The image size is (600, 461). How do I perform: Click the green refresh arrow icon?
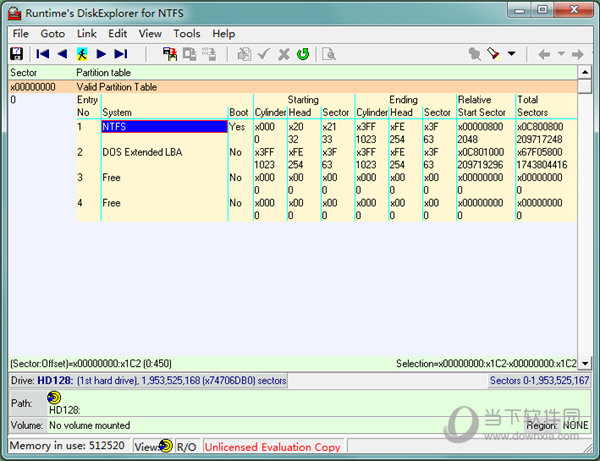tap(303, 54)
